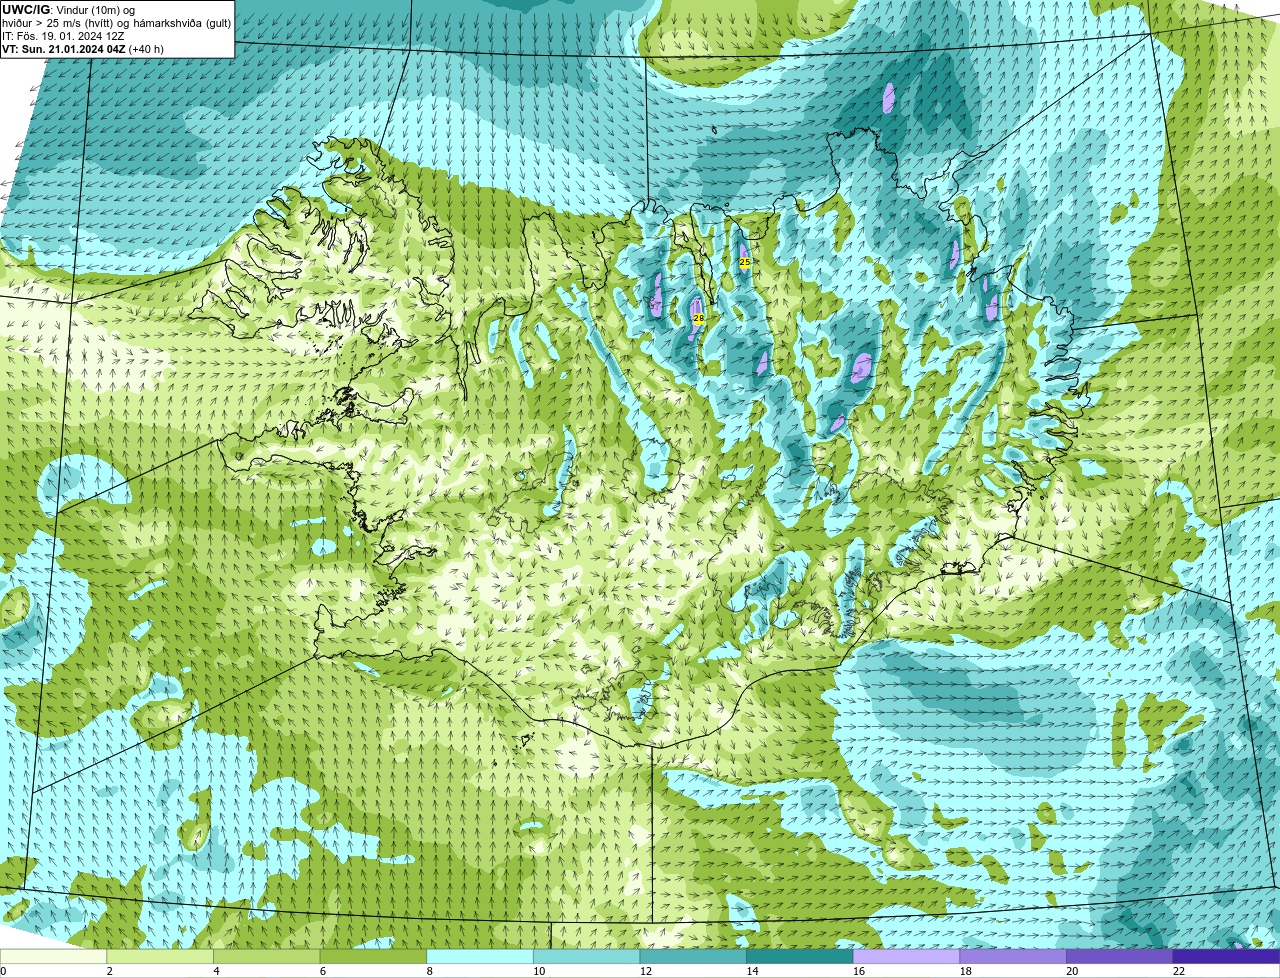Click the 10–12 m/s turquoise legend swatch
This screenshot has height=978, width=1280.
tap(587, 956)
